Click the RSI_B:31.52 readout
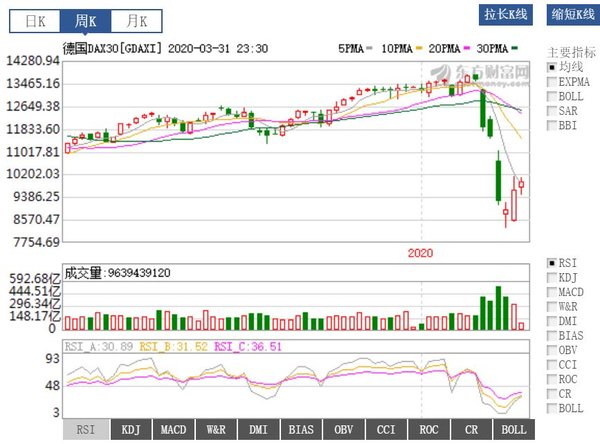The height and width of the screenshot is (444, 600). [173, 347]
